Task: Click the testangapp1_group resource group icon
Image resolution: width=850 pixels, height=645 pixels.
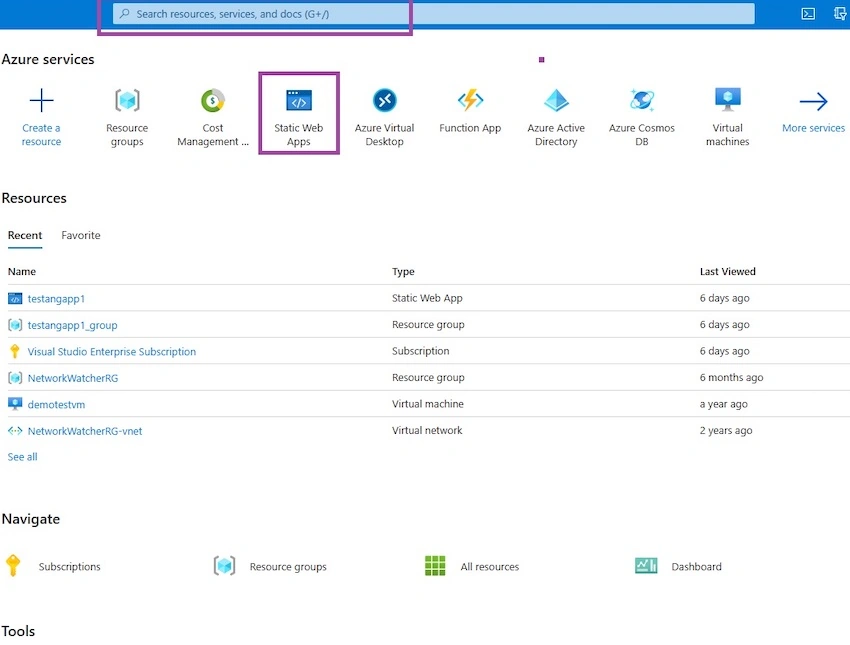Action: pos(15,325)
